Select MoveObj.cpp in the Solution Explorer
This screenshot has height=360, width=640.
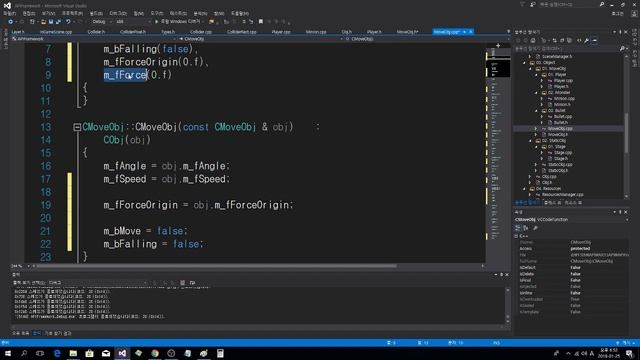[560, 129]
